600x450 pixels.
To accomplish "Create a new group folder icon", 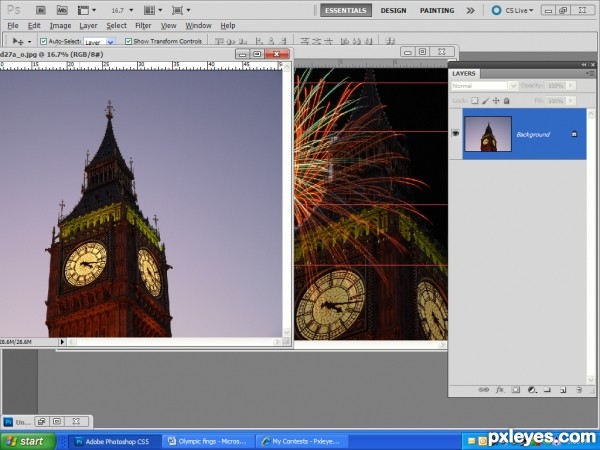I will coord(547,390).
